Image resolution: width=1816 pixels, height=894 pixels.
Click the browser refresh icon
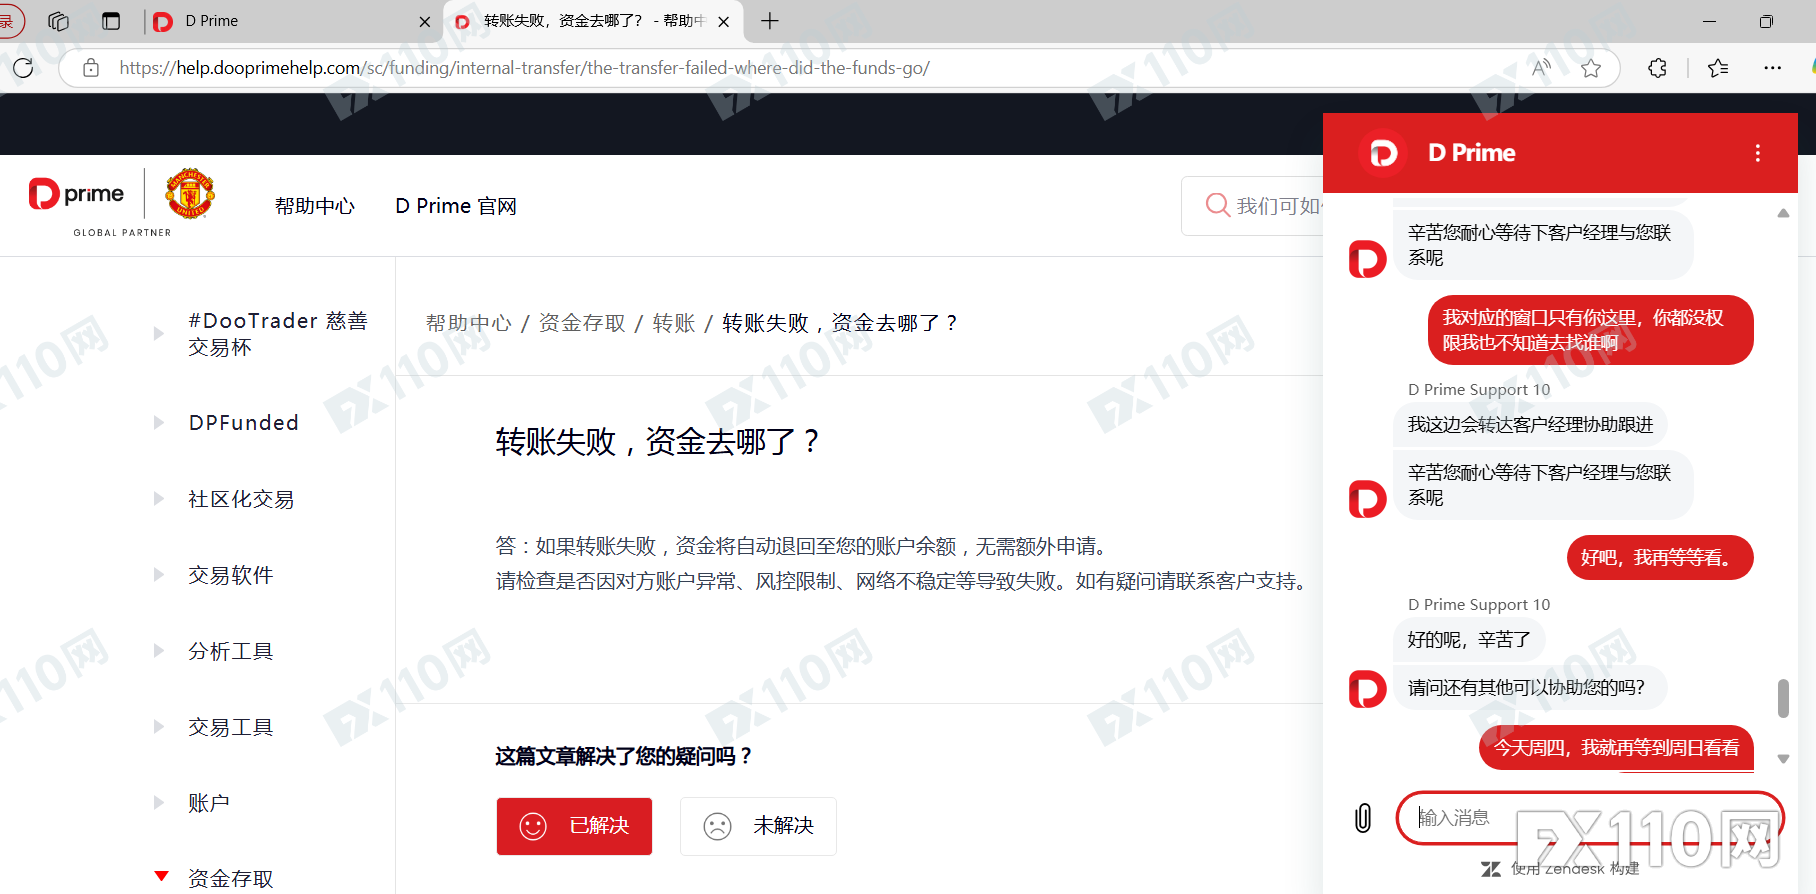(x=23, y=68)
